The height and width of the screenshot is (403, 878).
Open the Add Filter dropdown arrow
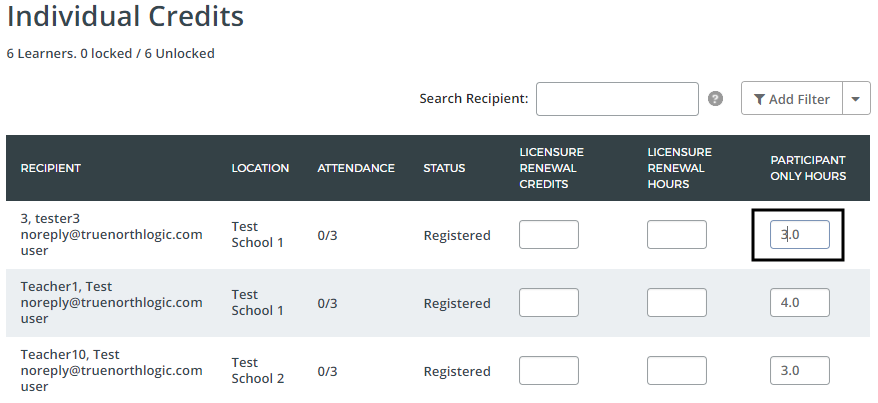856,99
